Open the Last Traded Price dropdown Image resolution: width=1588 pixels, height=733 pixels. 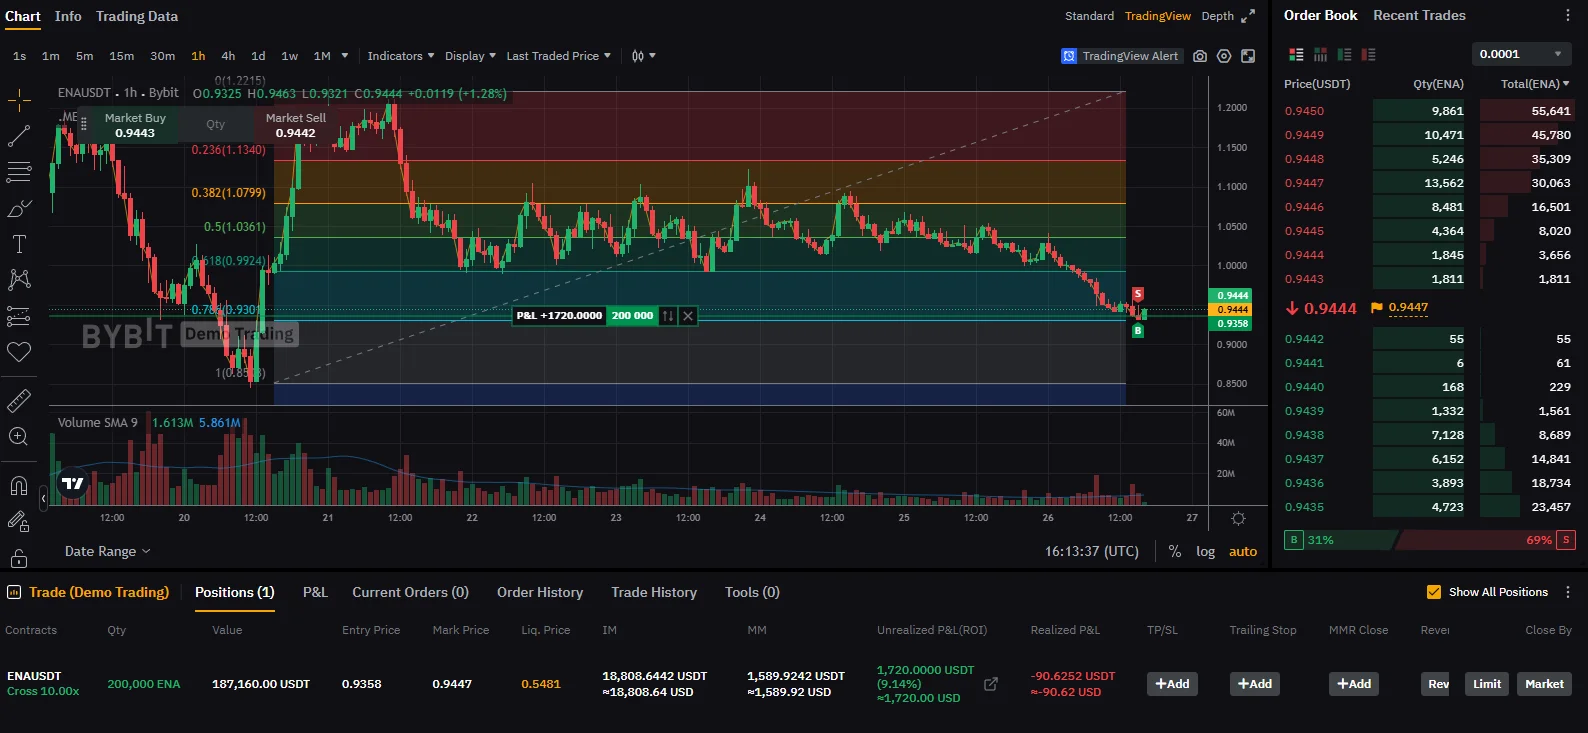(x=559, y=56)
